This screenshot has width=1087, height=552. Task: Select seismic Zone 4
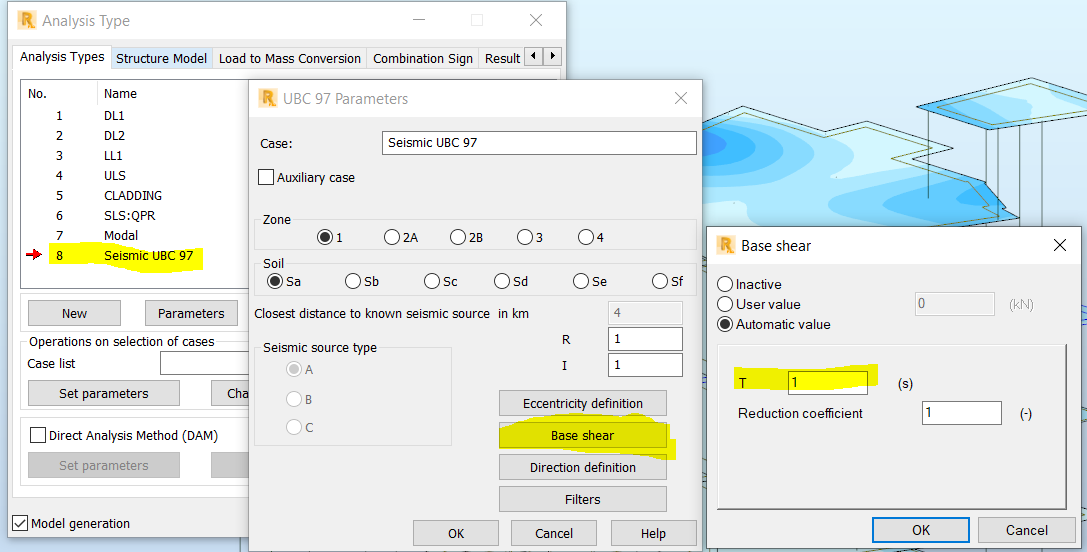pyautogui.click(x=586, y=237)
